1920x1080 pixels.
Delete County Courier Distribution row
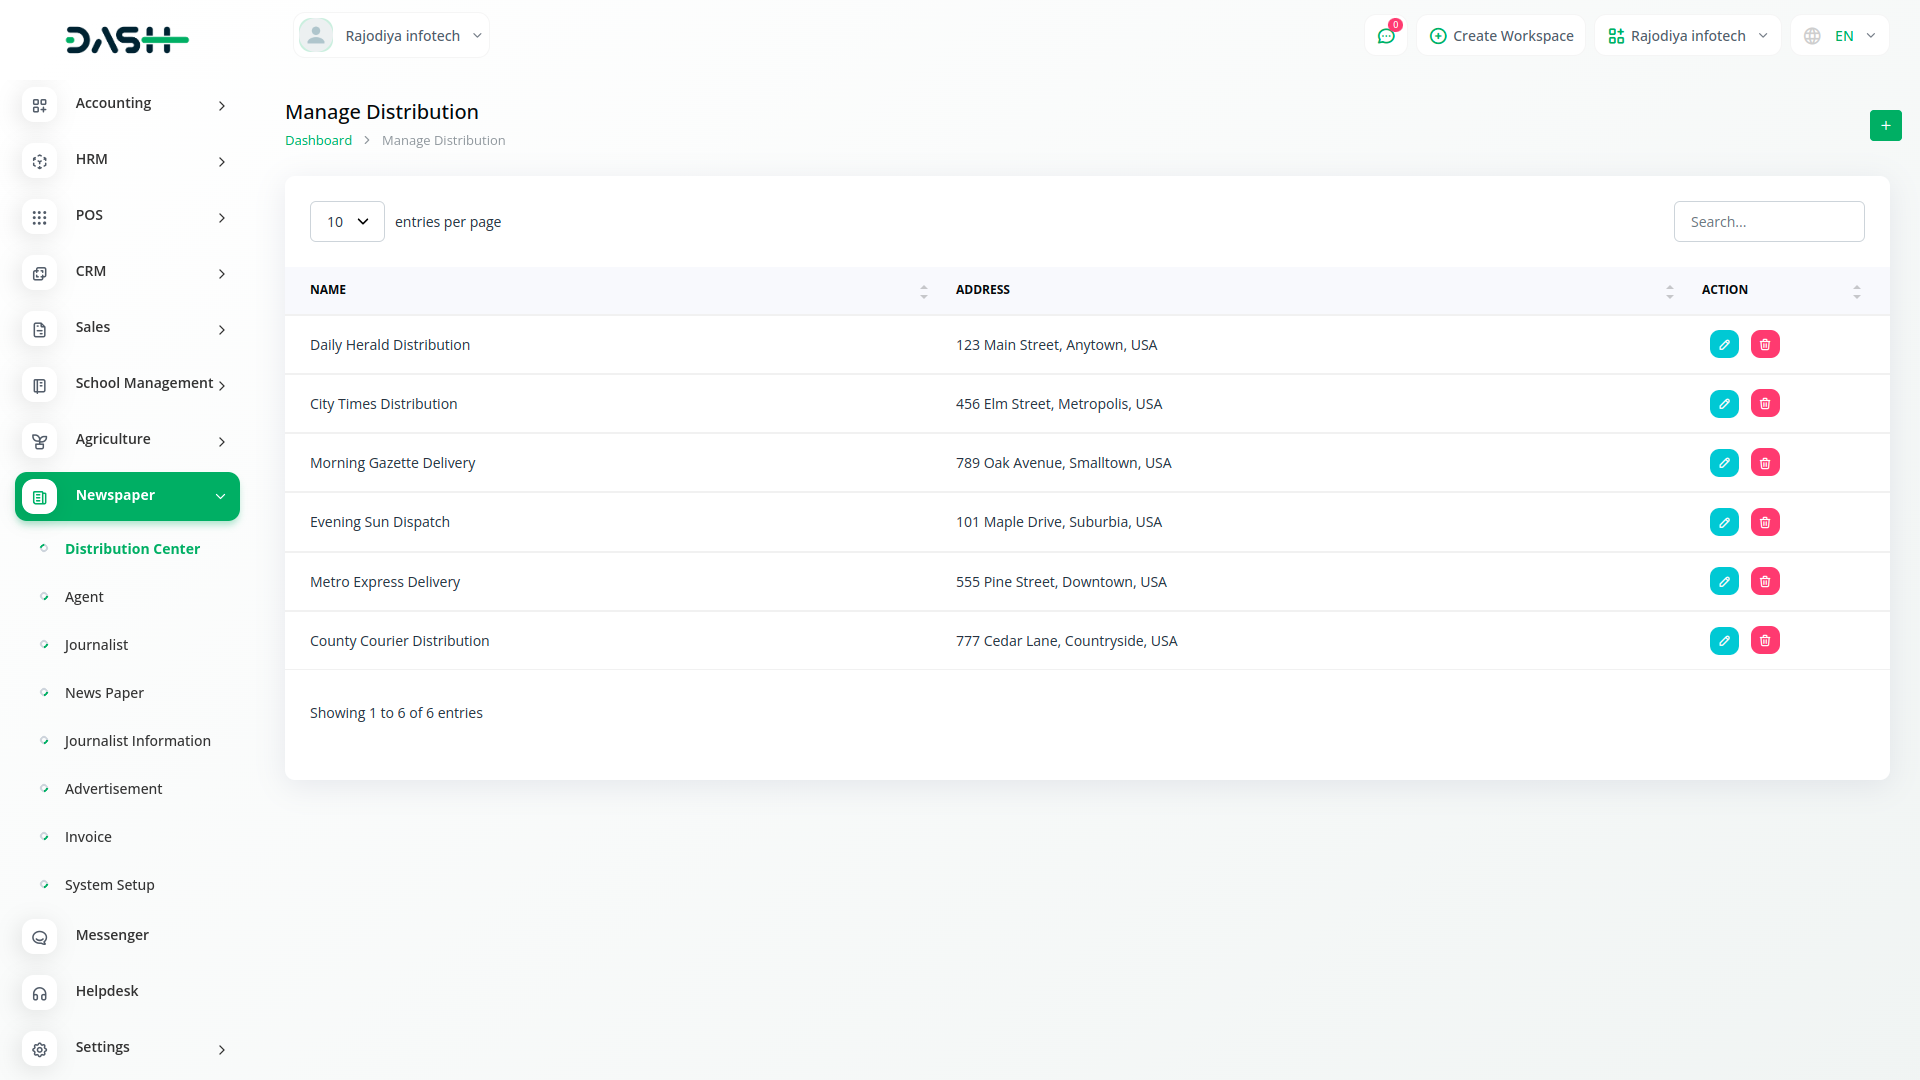tap(1765, 641)
